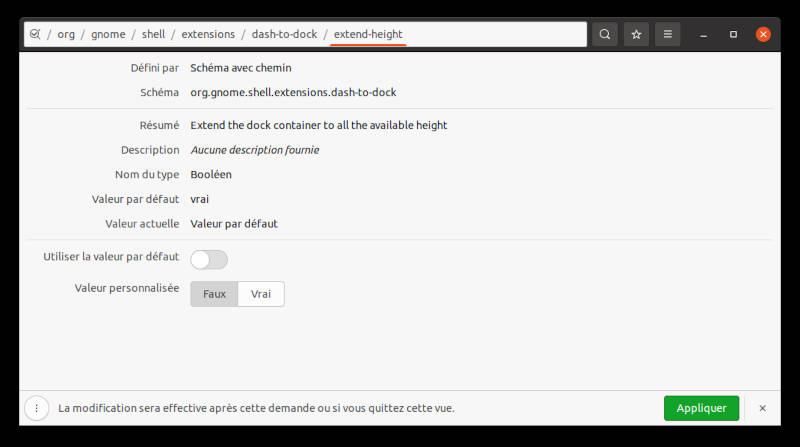The image size is (800, 447).
Task: Click the green Appliquer button
Action: pos(701,408)
